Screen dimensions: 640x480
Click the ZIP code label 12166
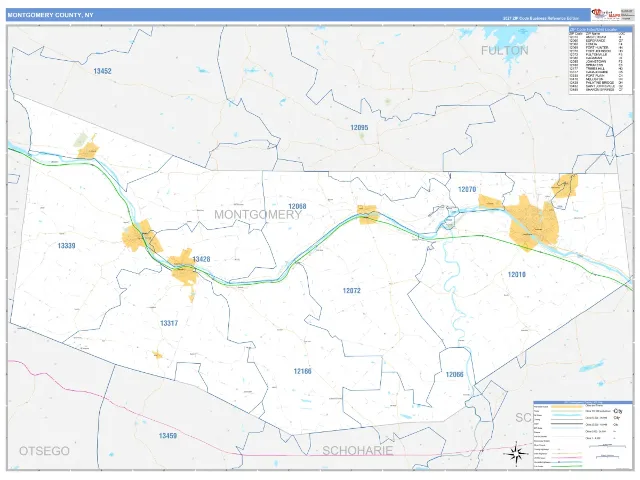(x=302, y=371)
